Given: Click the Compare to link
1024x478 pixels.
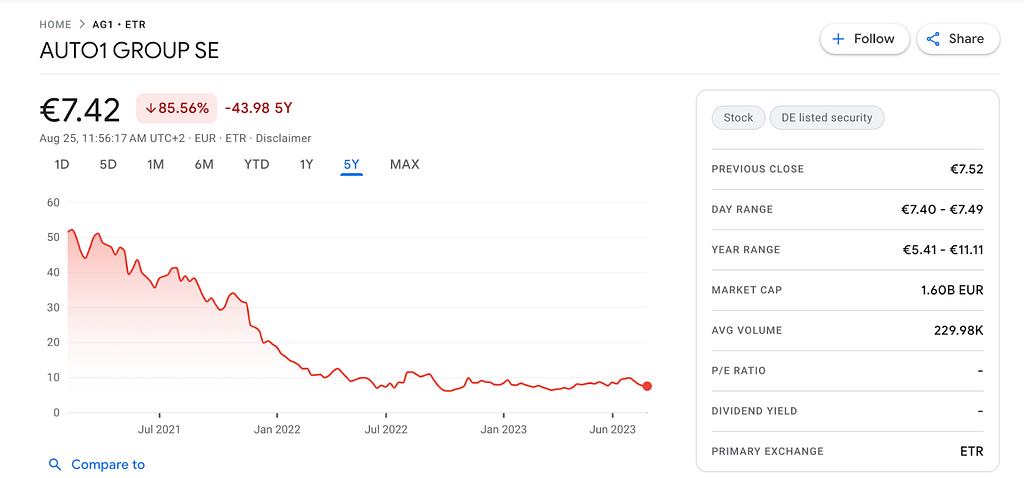Looking at the screenshot, I should pos(108,465).
